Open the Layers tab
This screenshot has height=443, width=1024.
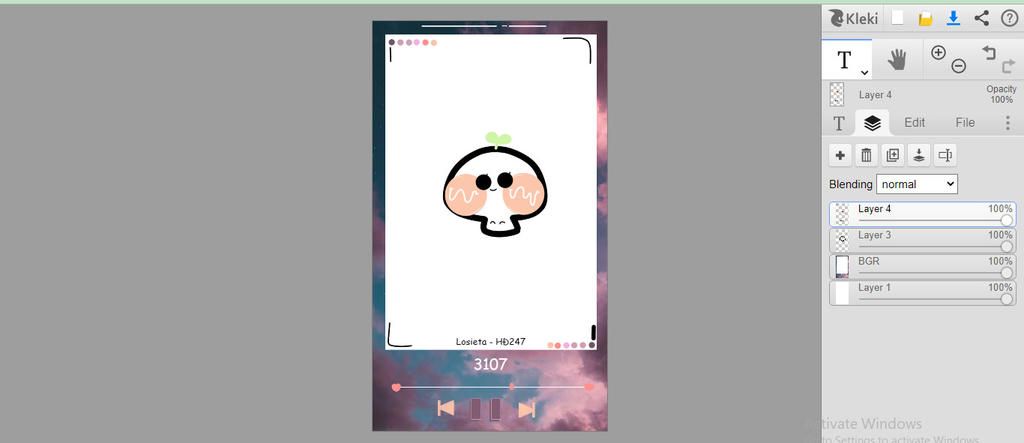click(x=872, y=123)
